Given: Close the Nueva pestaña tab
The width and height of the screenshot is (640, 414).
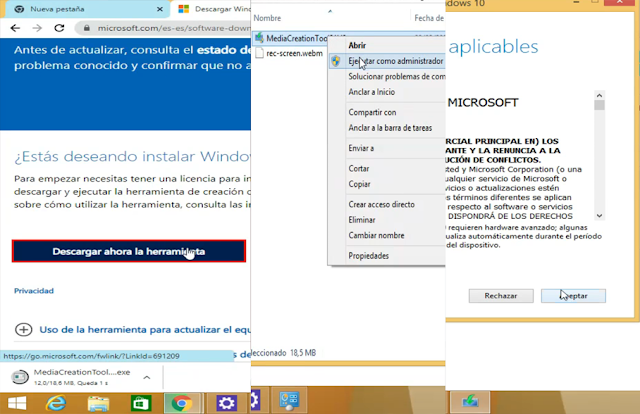Looking at the screenshot, I should point(160,9).
